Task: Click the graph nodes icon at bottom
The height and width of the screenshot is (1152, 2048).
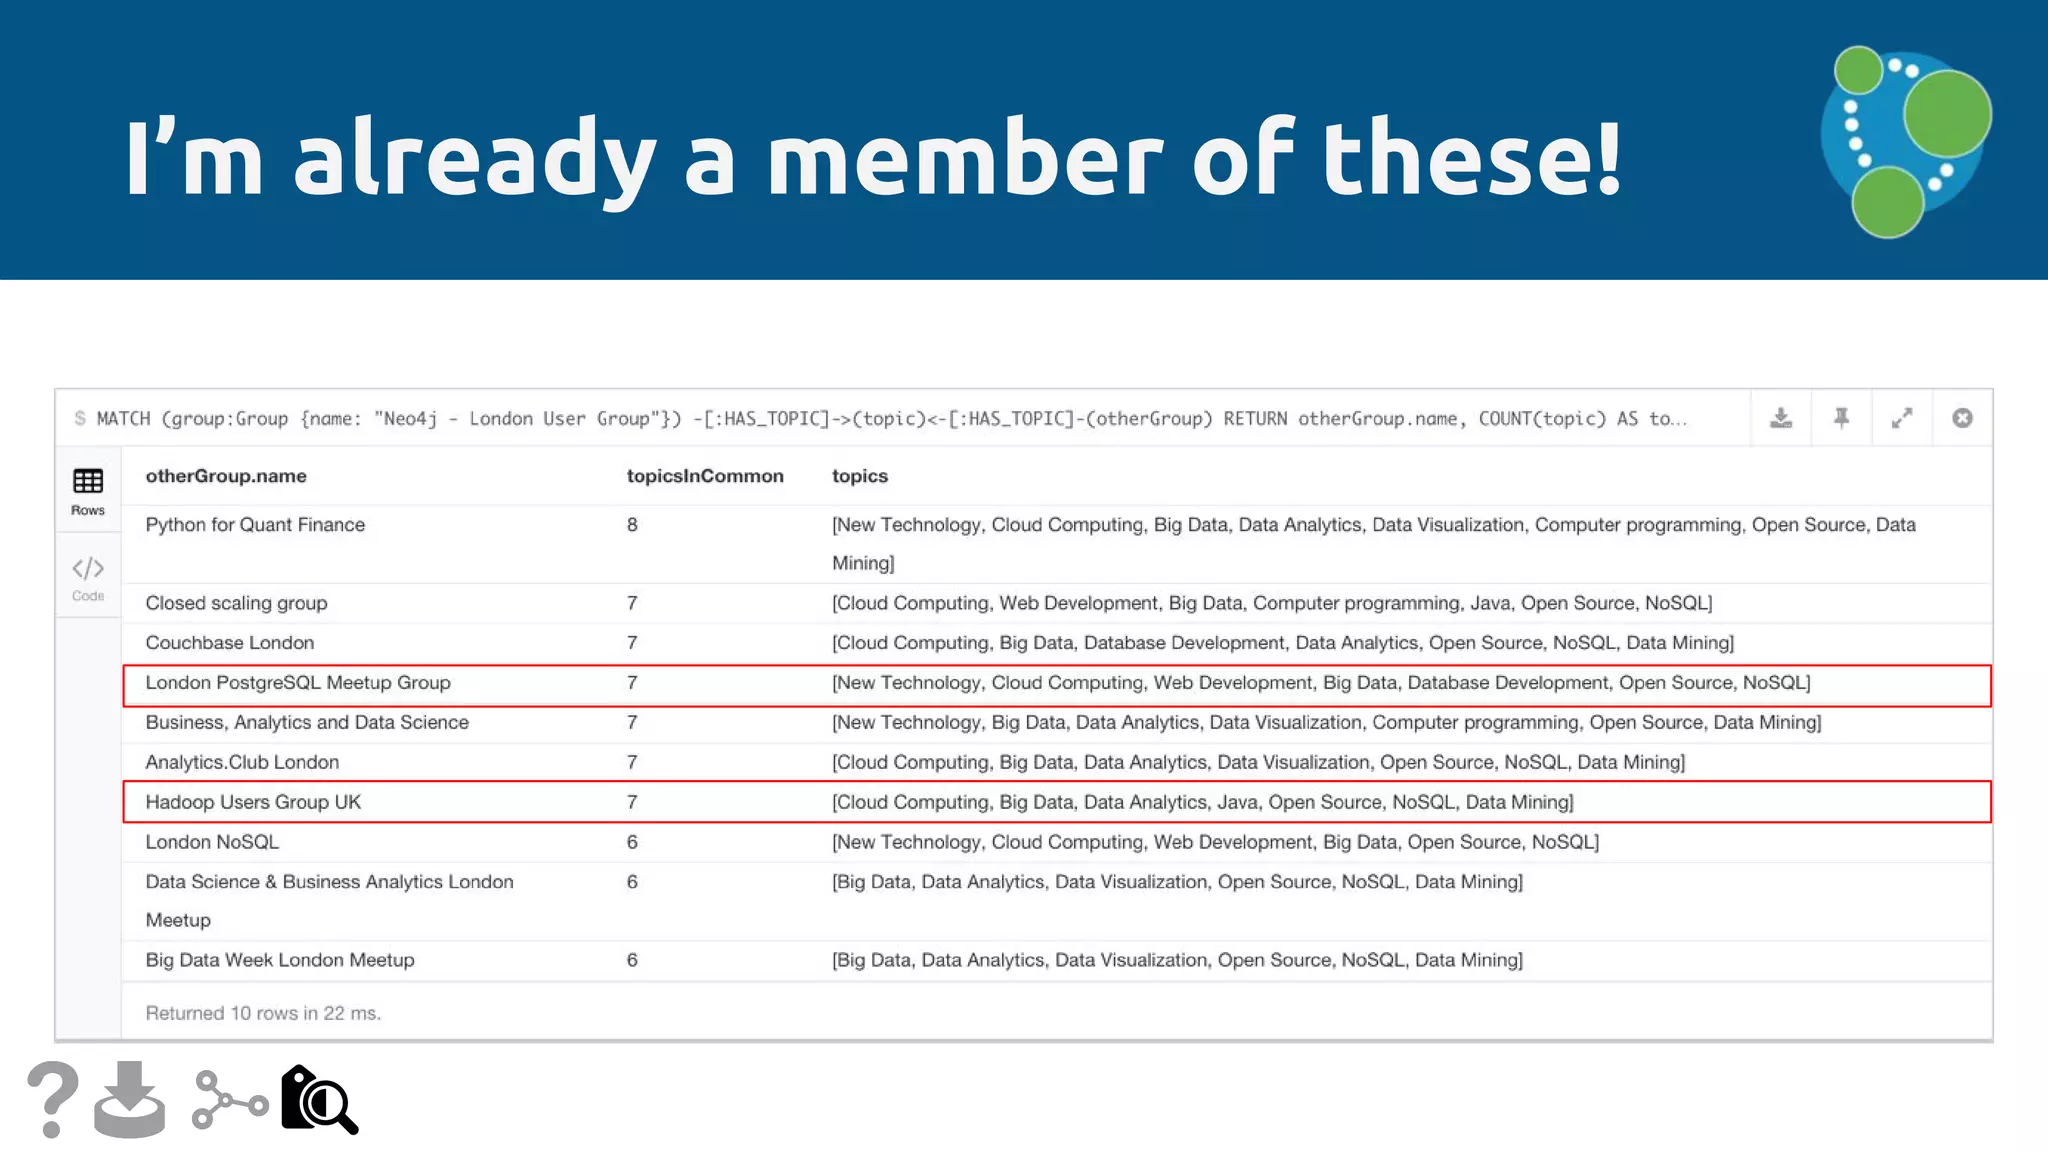Action: (229, 1100)
